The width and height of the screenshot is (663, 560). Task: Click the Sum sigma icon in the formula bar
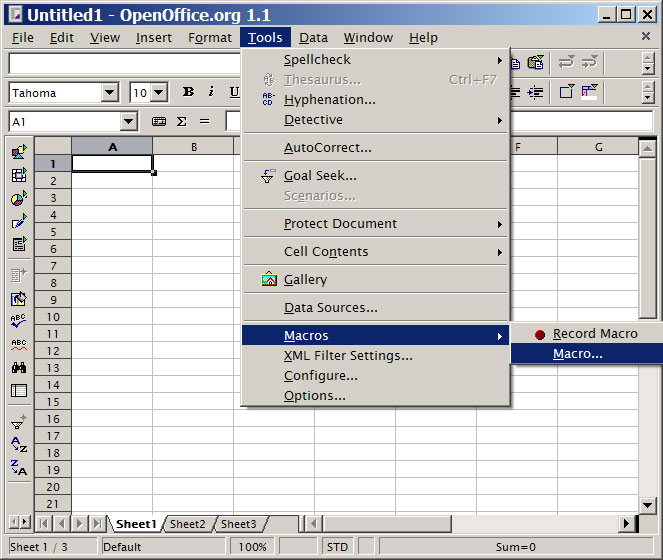pyautogui.click(x=182, y=121)
